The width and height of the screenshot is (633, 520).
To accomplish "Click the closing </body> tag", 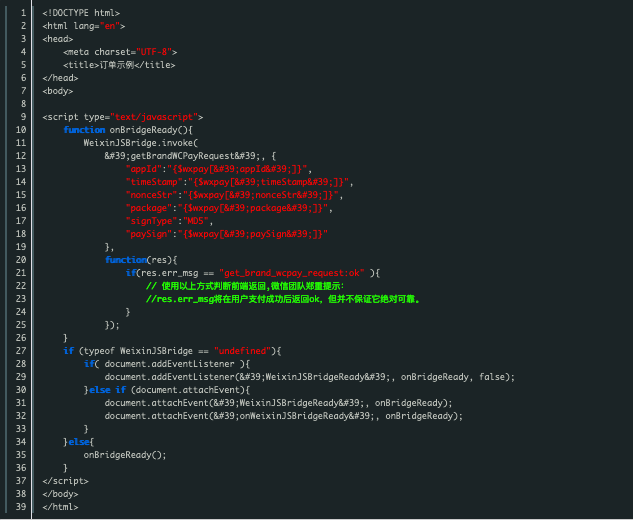I will [x=60, y=493].
